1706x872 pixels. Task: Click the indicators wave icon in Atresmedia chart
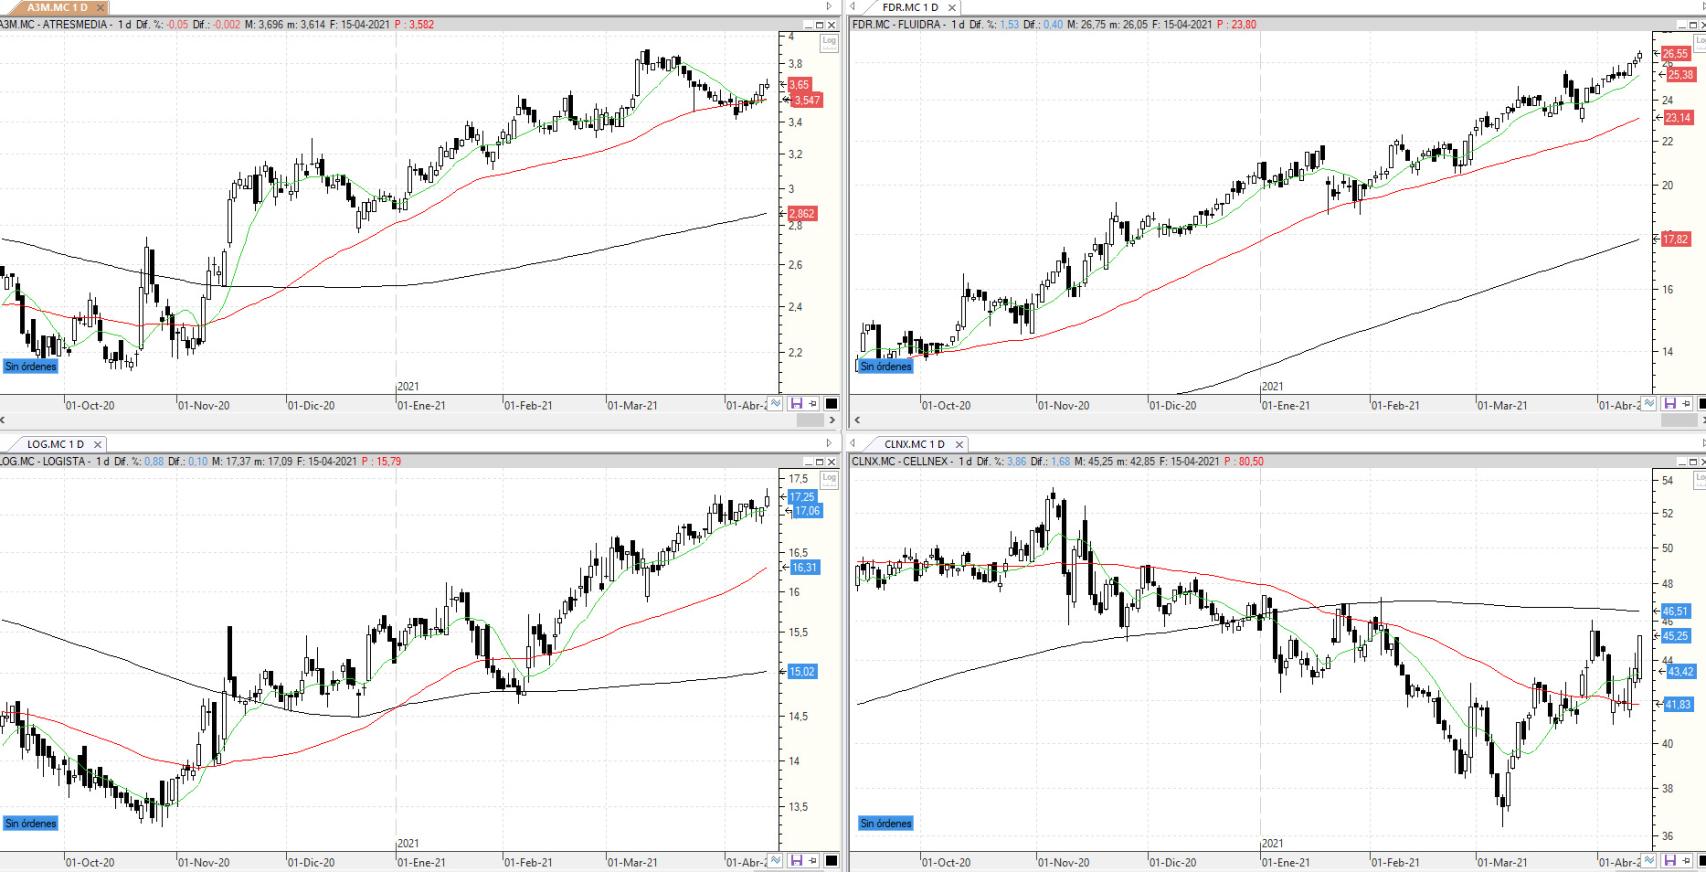tap(776, 404)
